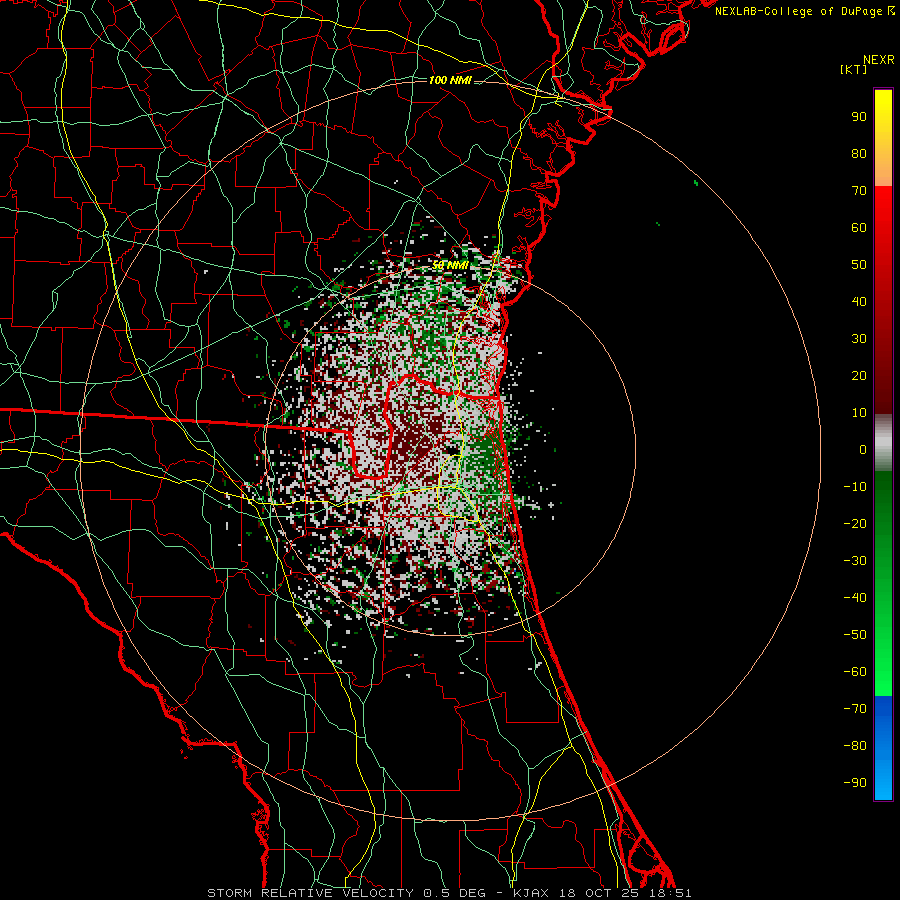The width and height of the screenshot is (900, 900).
Task: Click the [KT] units label
Action: (x=854, y=70)
